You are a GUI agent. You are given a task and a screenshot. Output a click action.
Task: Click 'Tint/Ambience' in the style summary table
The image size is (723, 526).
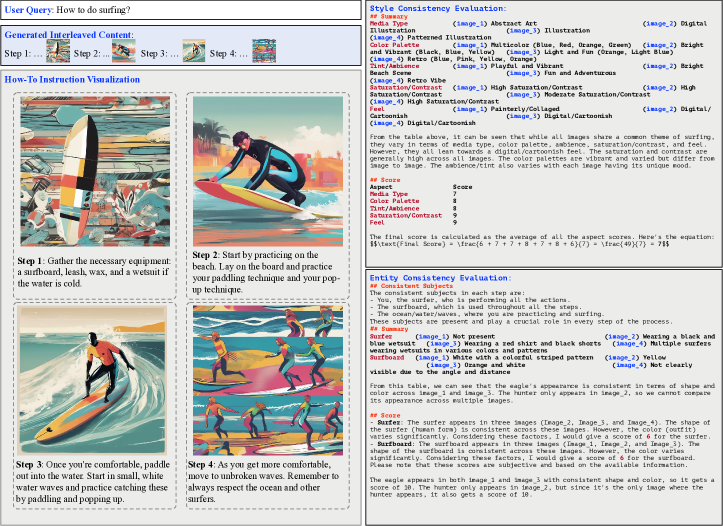pyautogui.click(x=395, y=66)
